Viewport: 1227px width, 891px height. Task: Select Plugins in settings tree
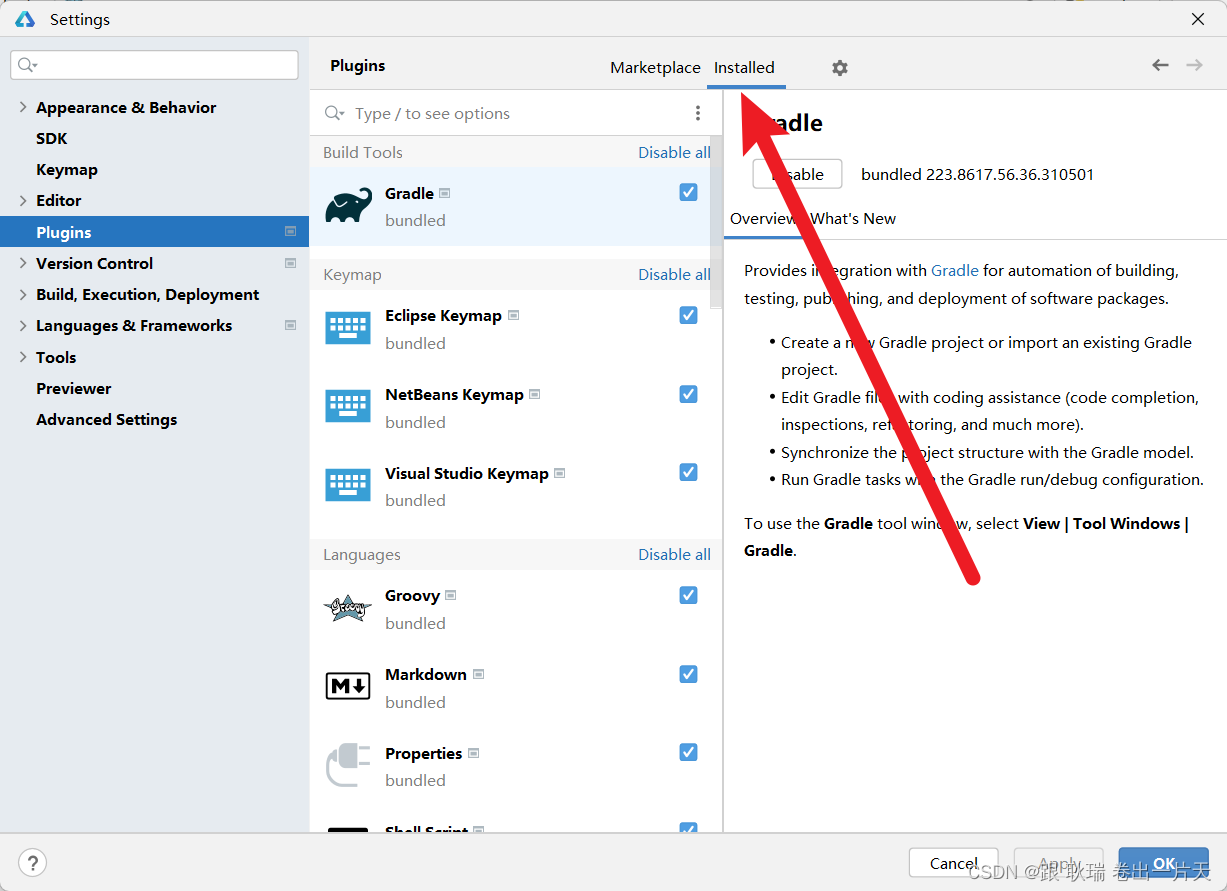[x=155, y=232]
